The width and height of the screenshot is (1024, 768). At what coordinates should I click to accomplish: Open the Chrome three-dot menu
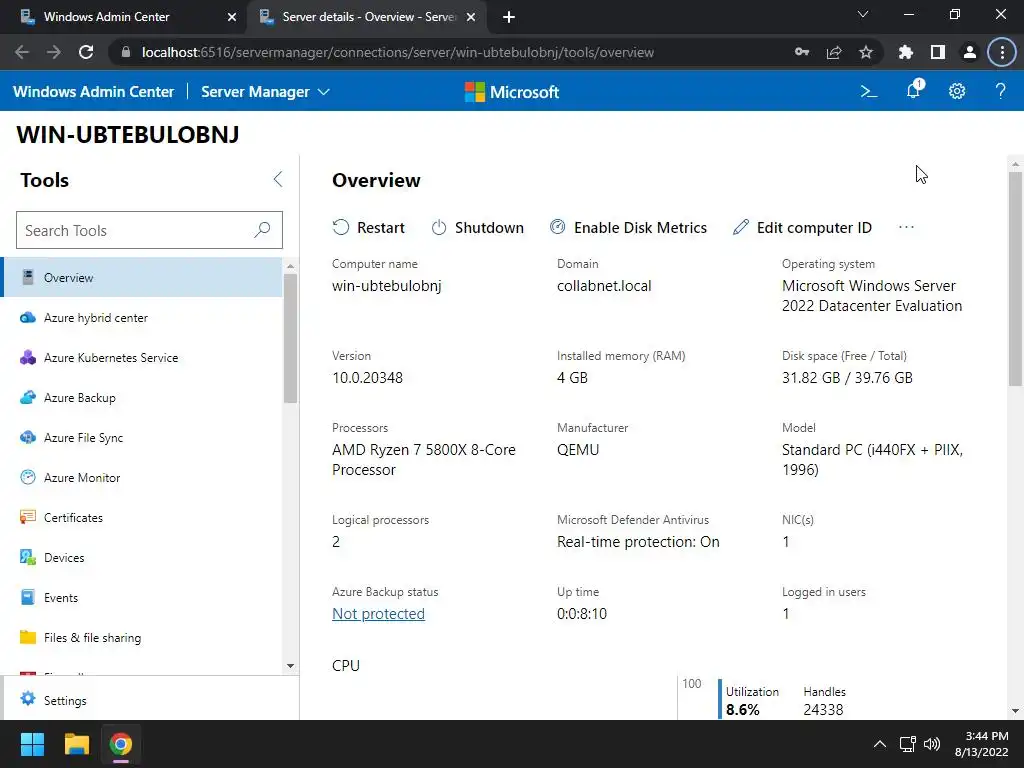tap(1002, 52)
